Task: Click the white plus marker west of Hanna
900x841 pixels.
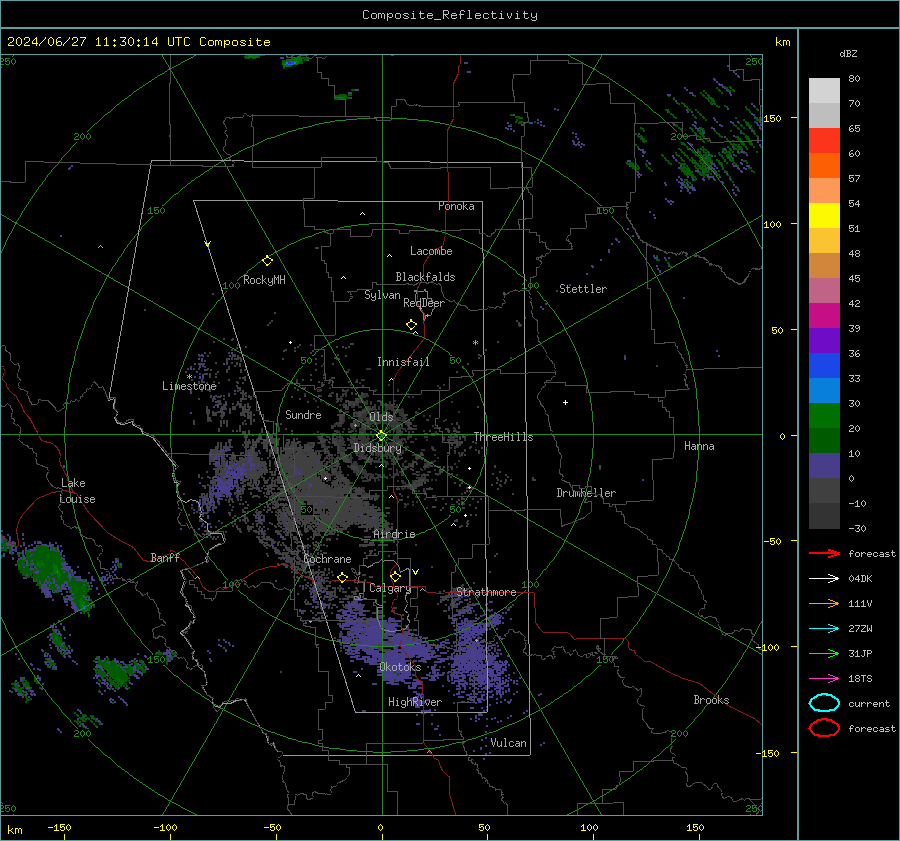Action: (x=565, y=402)
